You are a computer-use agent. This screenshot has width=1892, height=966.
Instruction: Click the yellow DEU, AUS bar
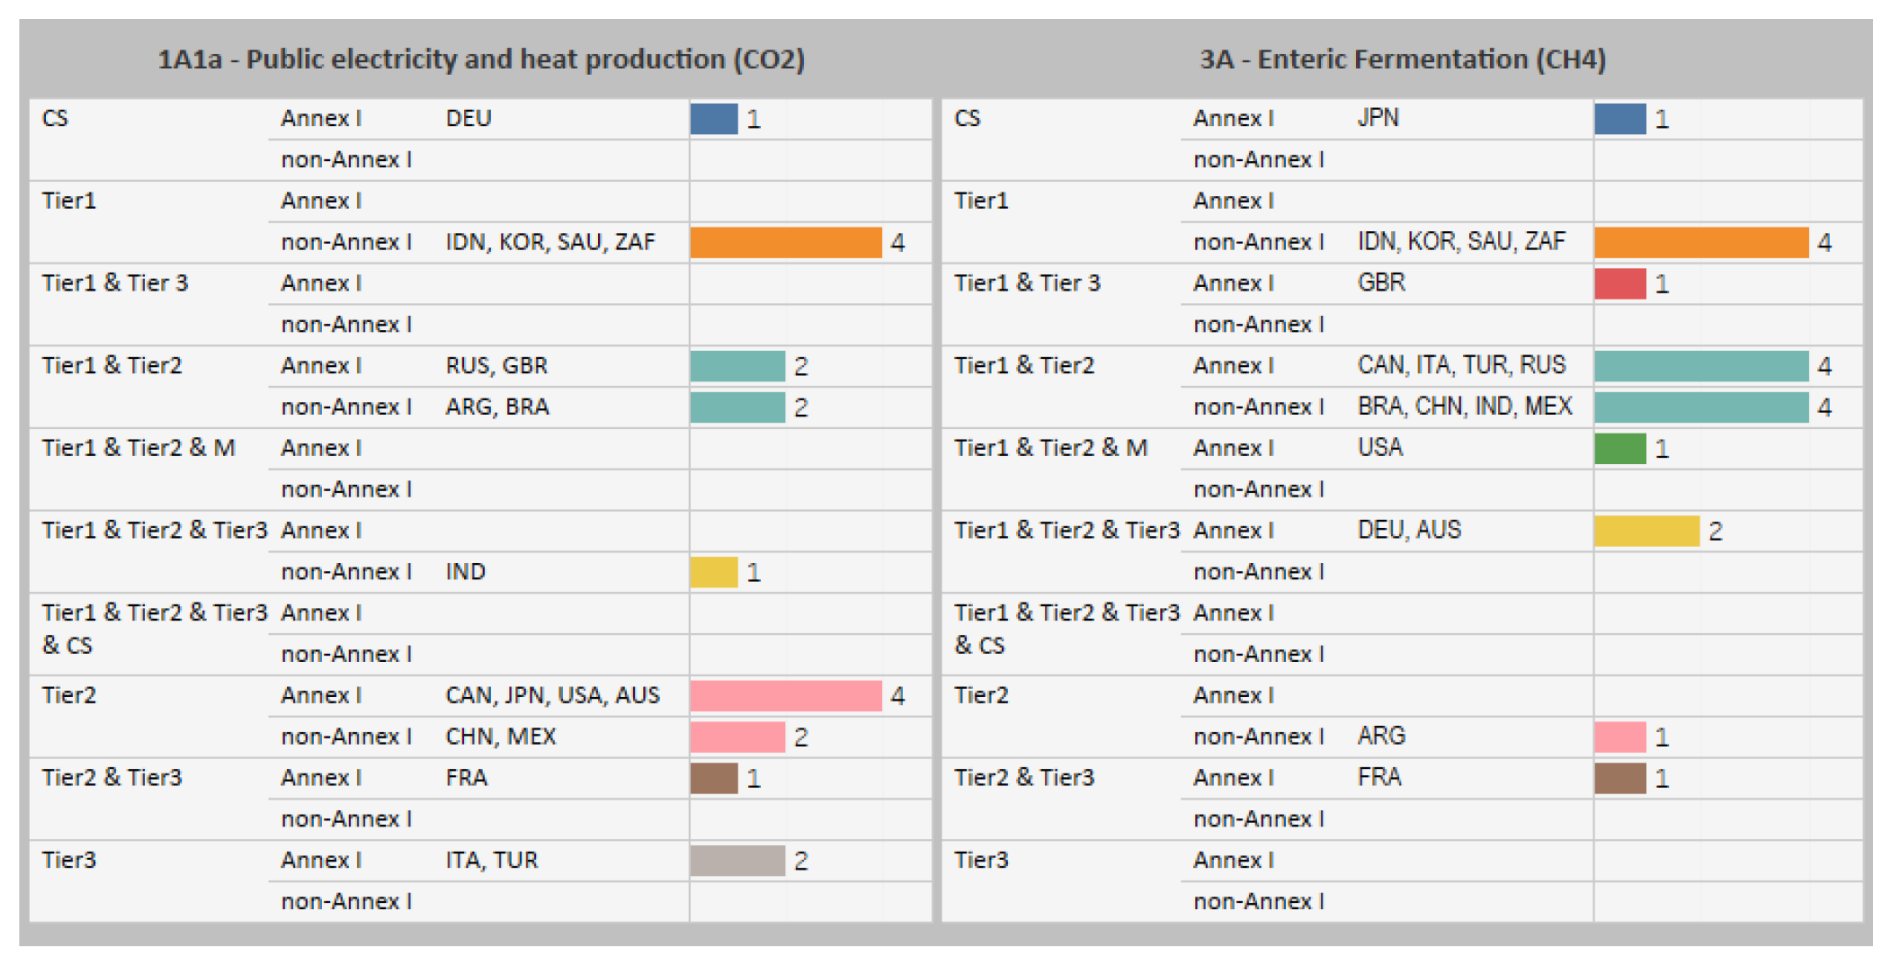coord(1646,531)
